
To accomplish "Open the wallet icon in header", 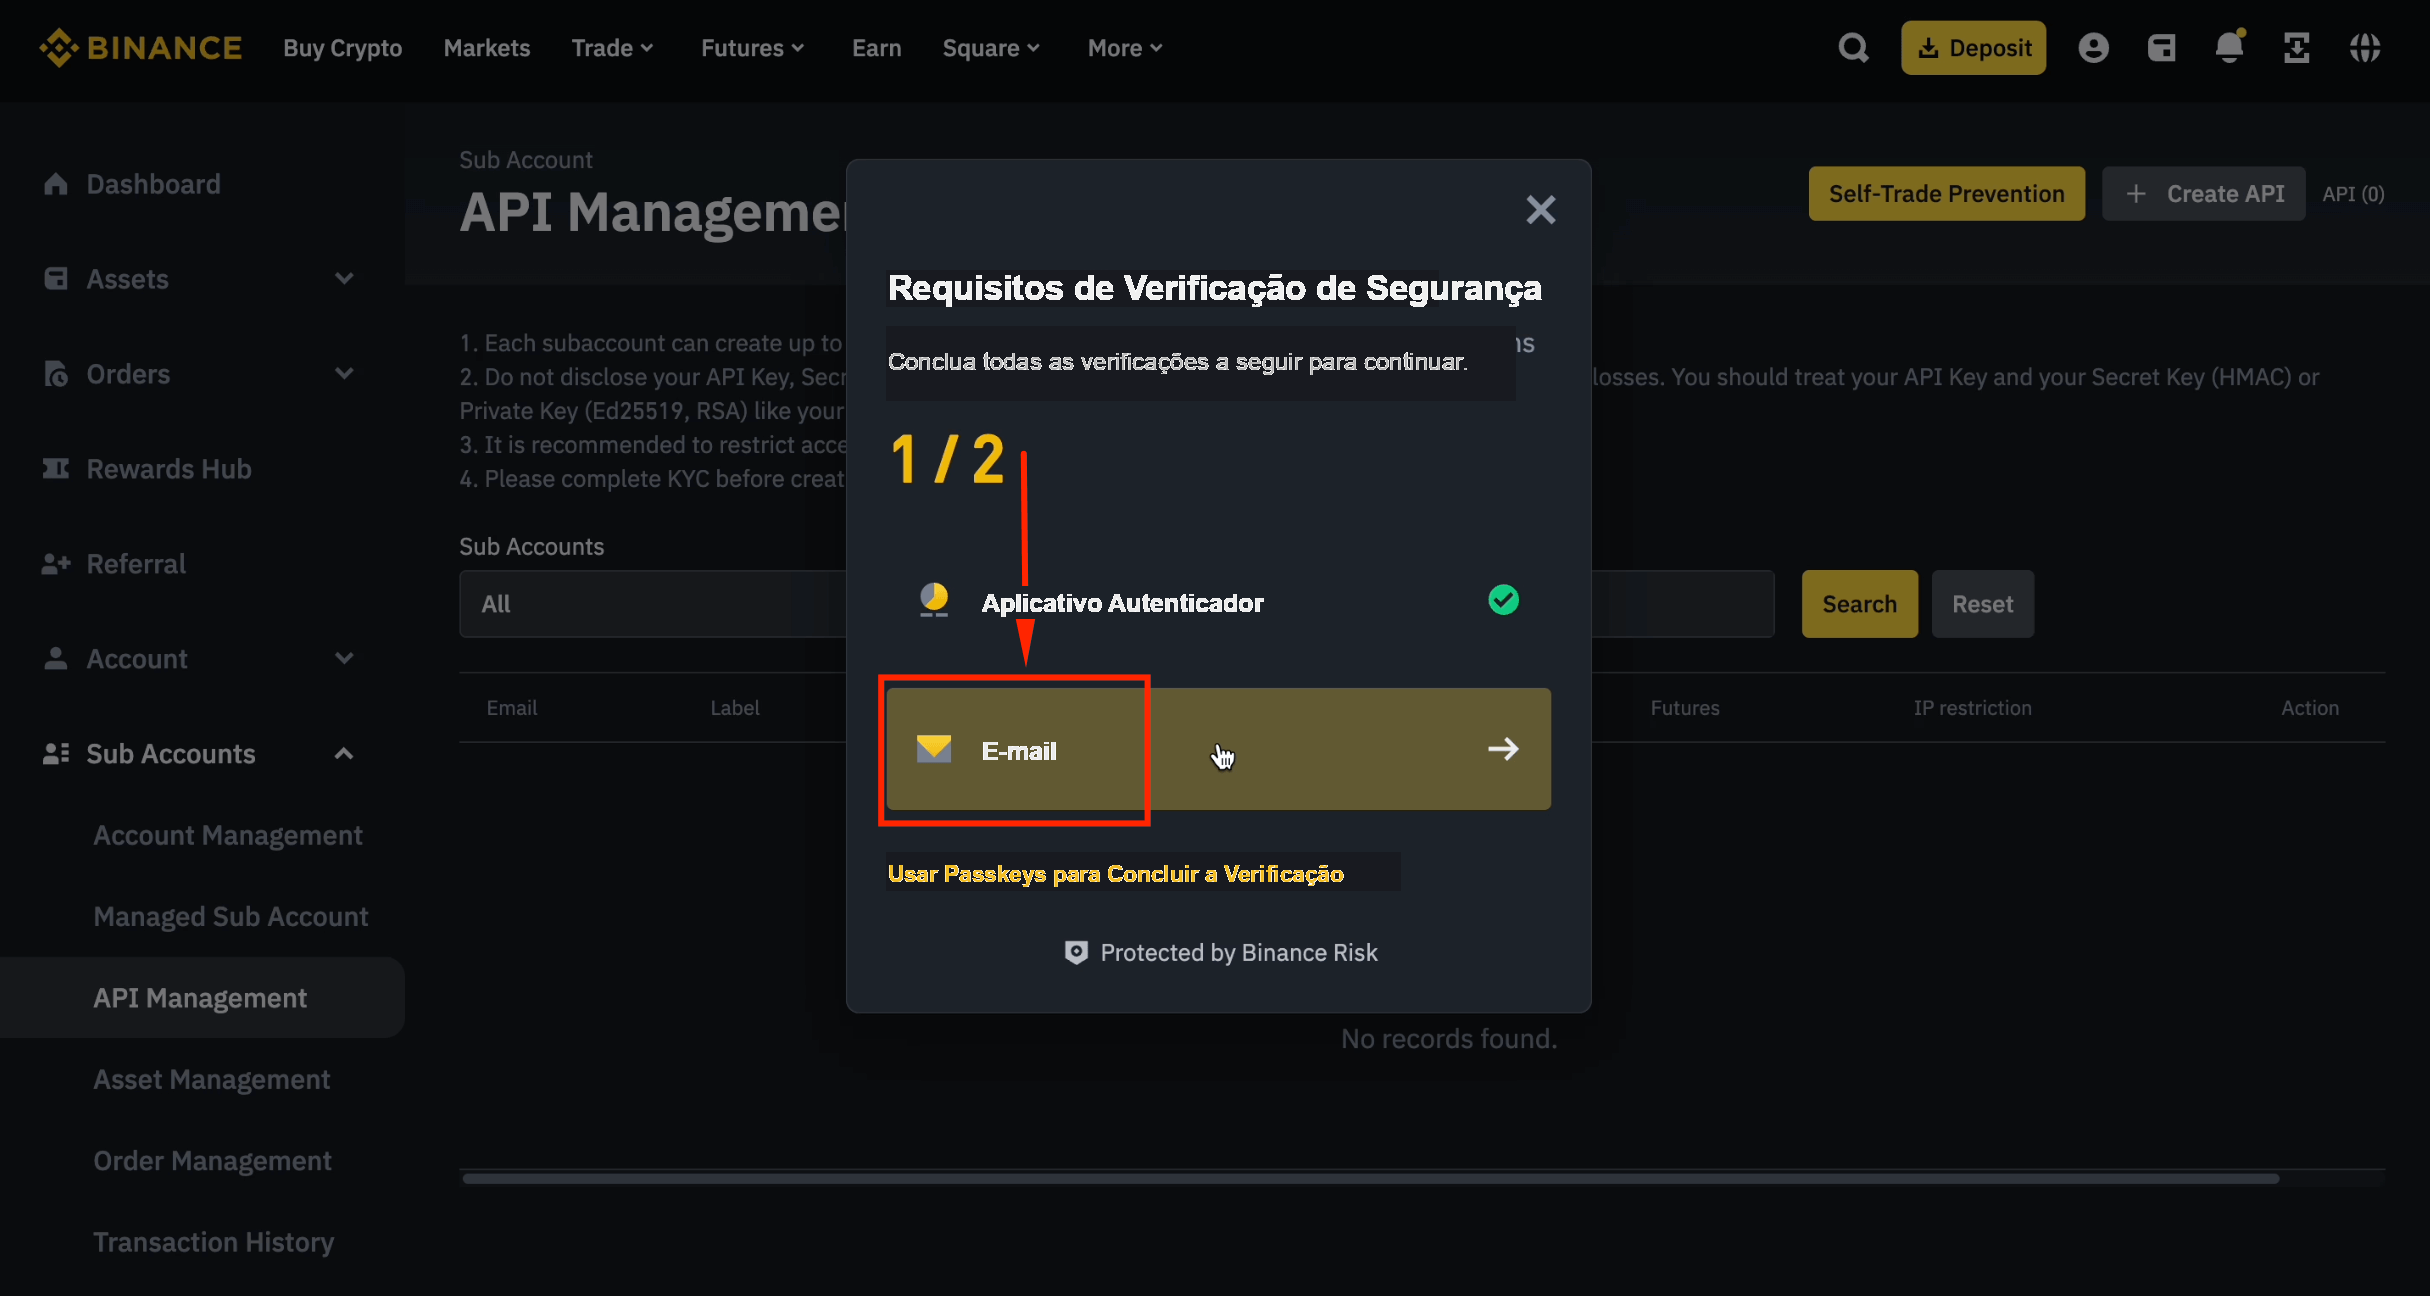I will 2161,48.
